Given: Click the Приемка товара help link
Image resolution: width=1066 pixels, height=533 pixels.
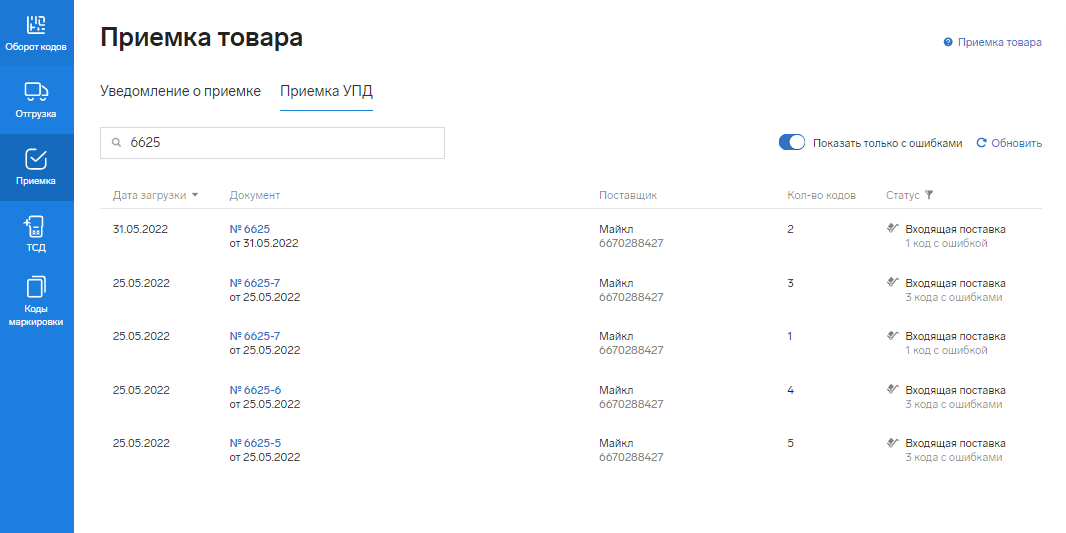Looking at the screenshot, I should pos(999,42).
